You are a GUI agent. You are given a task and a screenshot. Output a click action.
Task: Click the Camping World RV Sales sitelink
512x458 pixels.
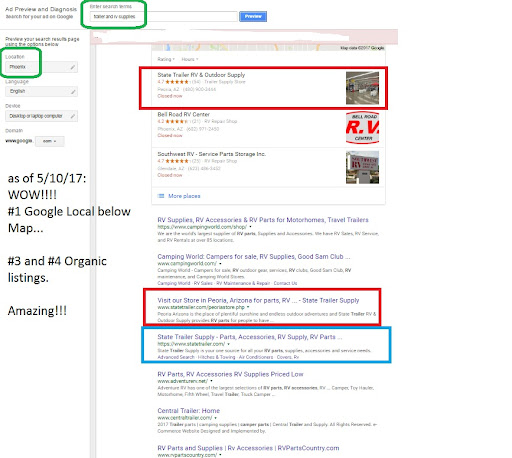coord(203,283)
